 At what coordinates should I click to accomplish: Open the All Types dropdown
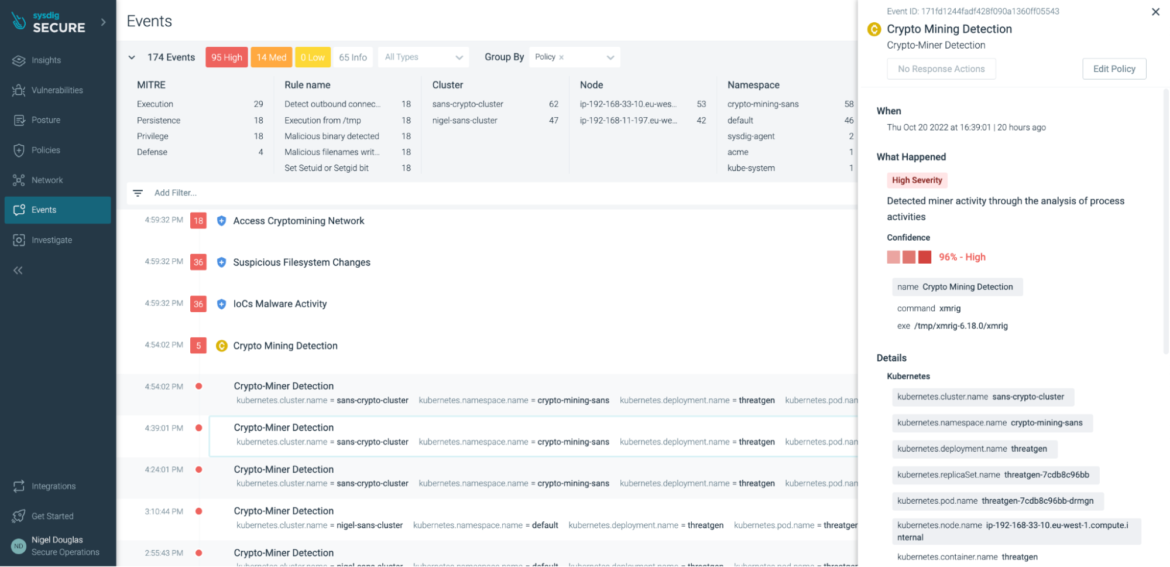[x=424, y=57]
